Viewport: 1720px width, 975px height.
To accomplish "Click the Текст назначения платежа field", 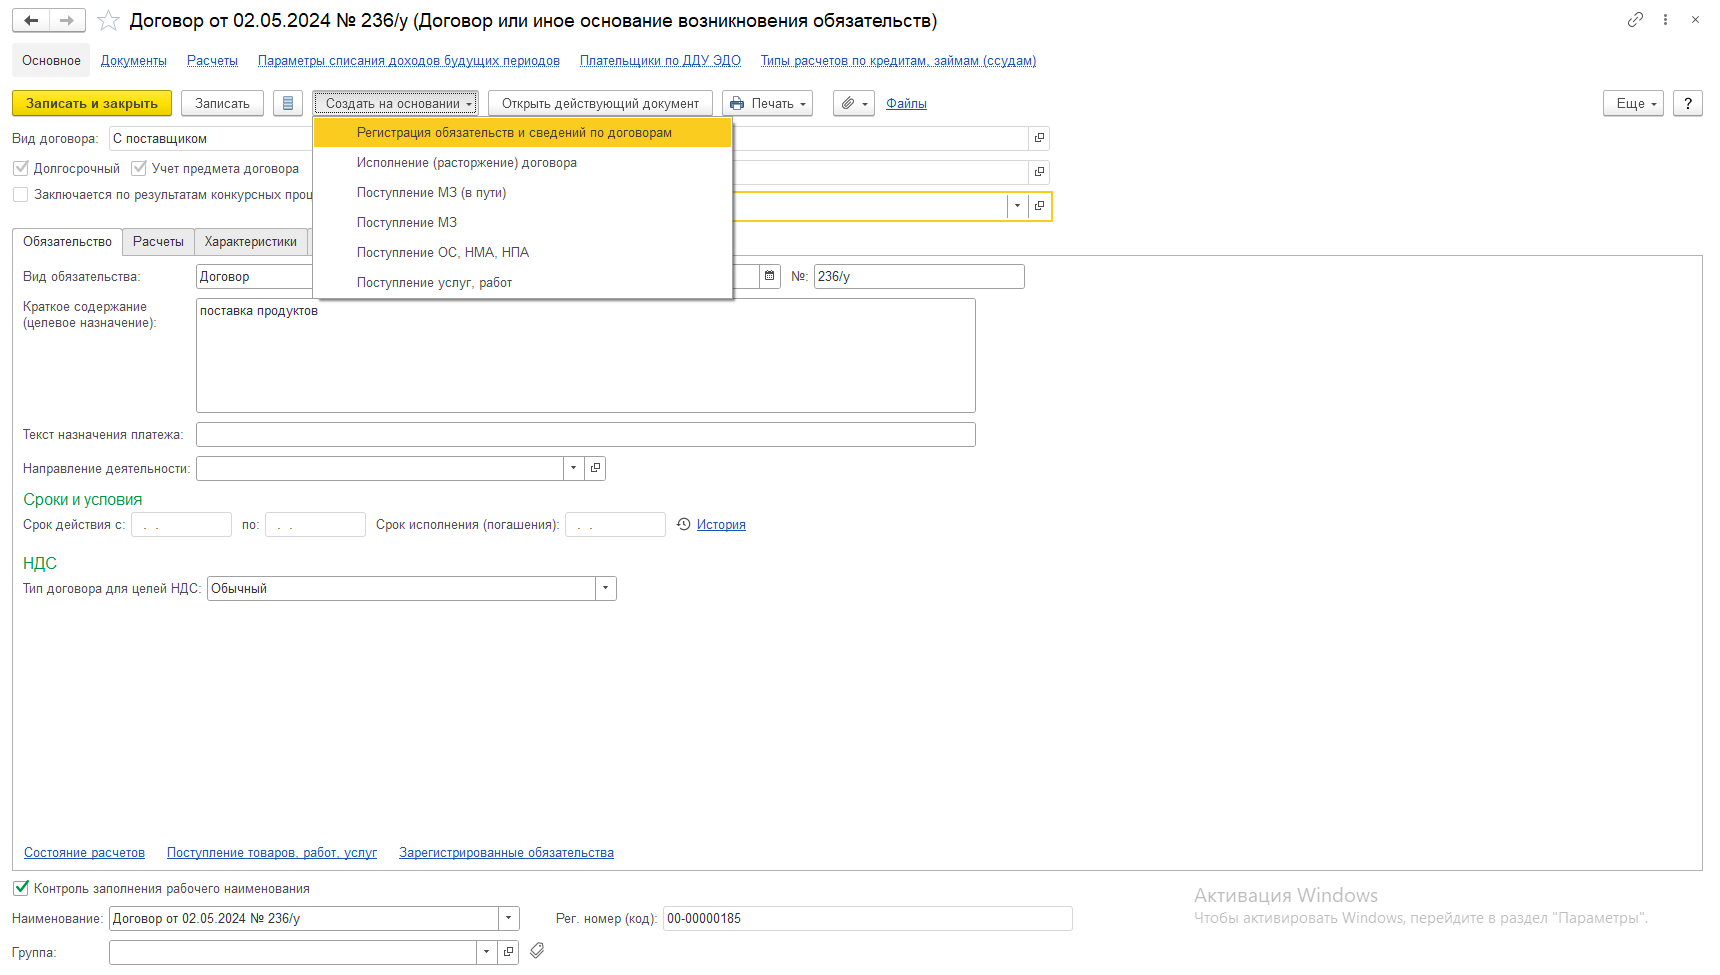I will point(586,434).
